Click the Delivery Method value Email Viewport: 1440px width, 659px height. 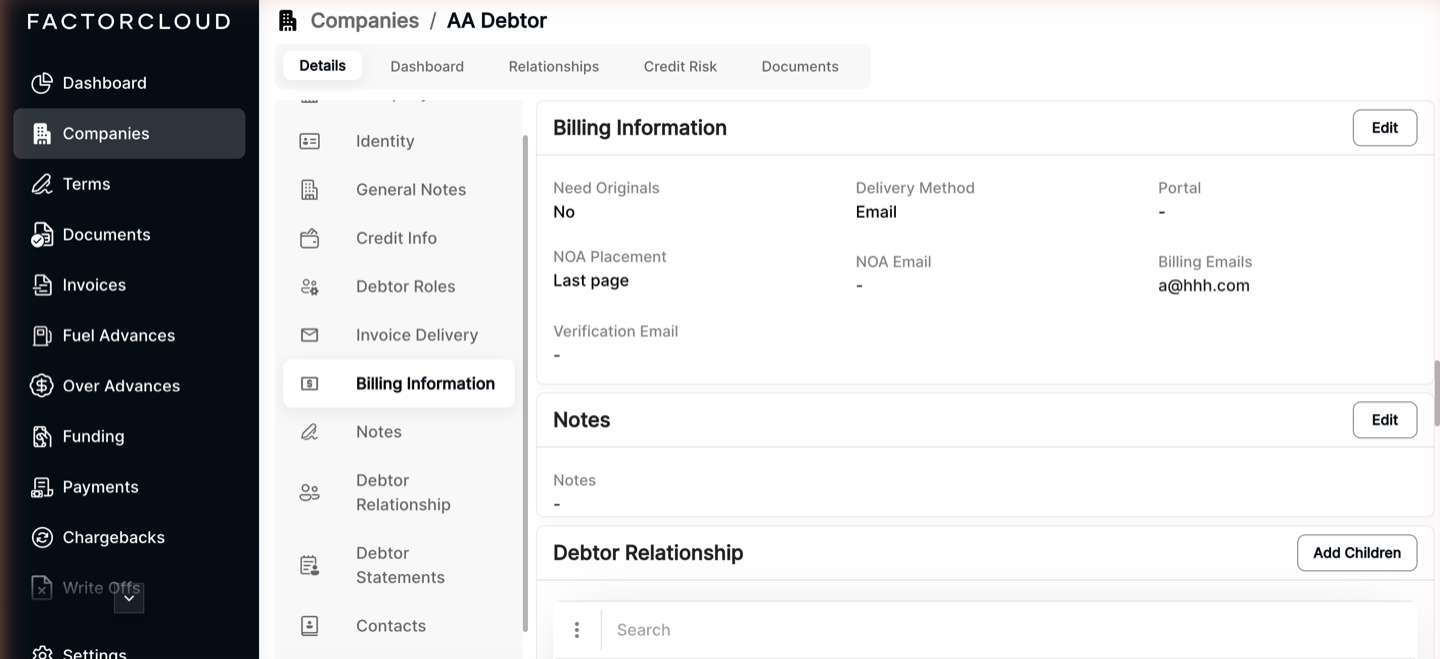(x=876, y=212)
